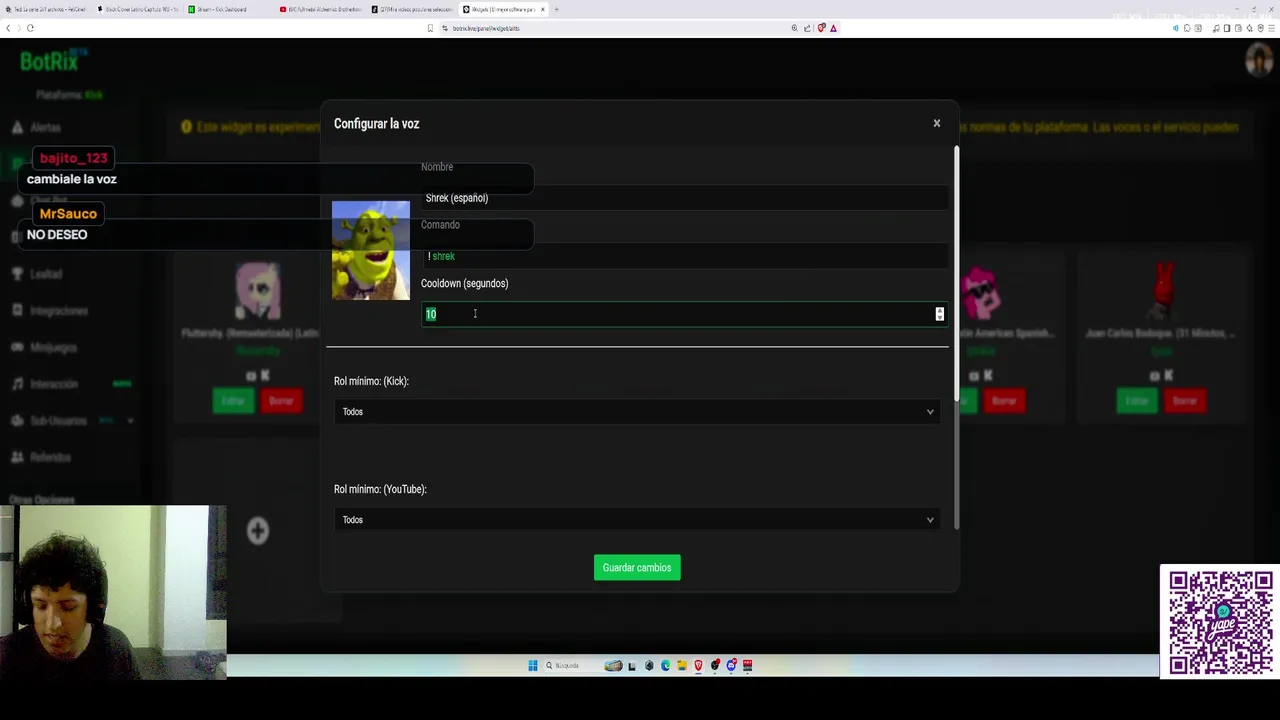Click the user profile avatar

1258,60
